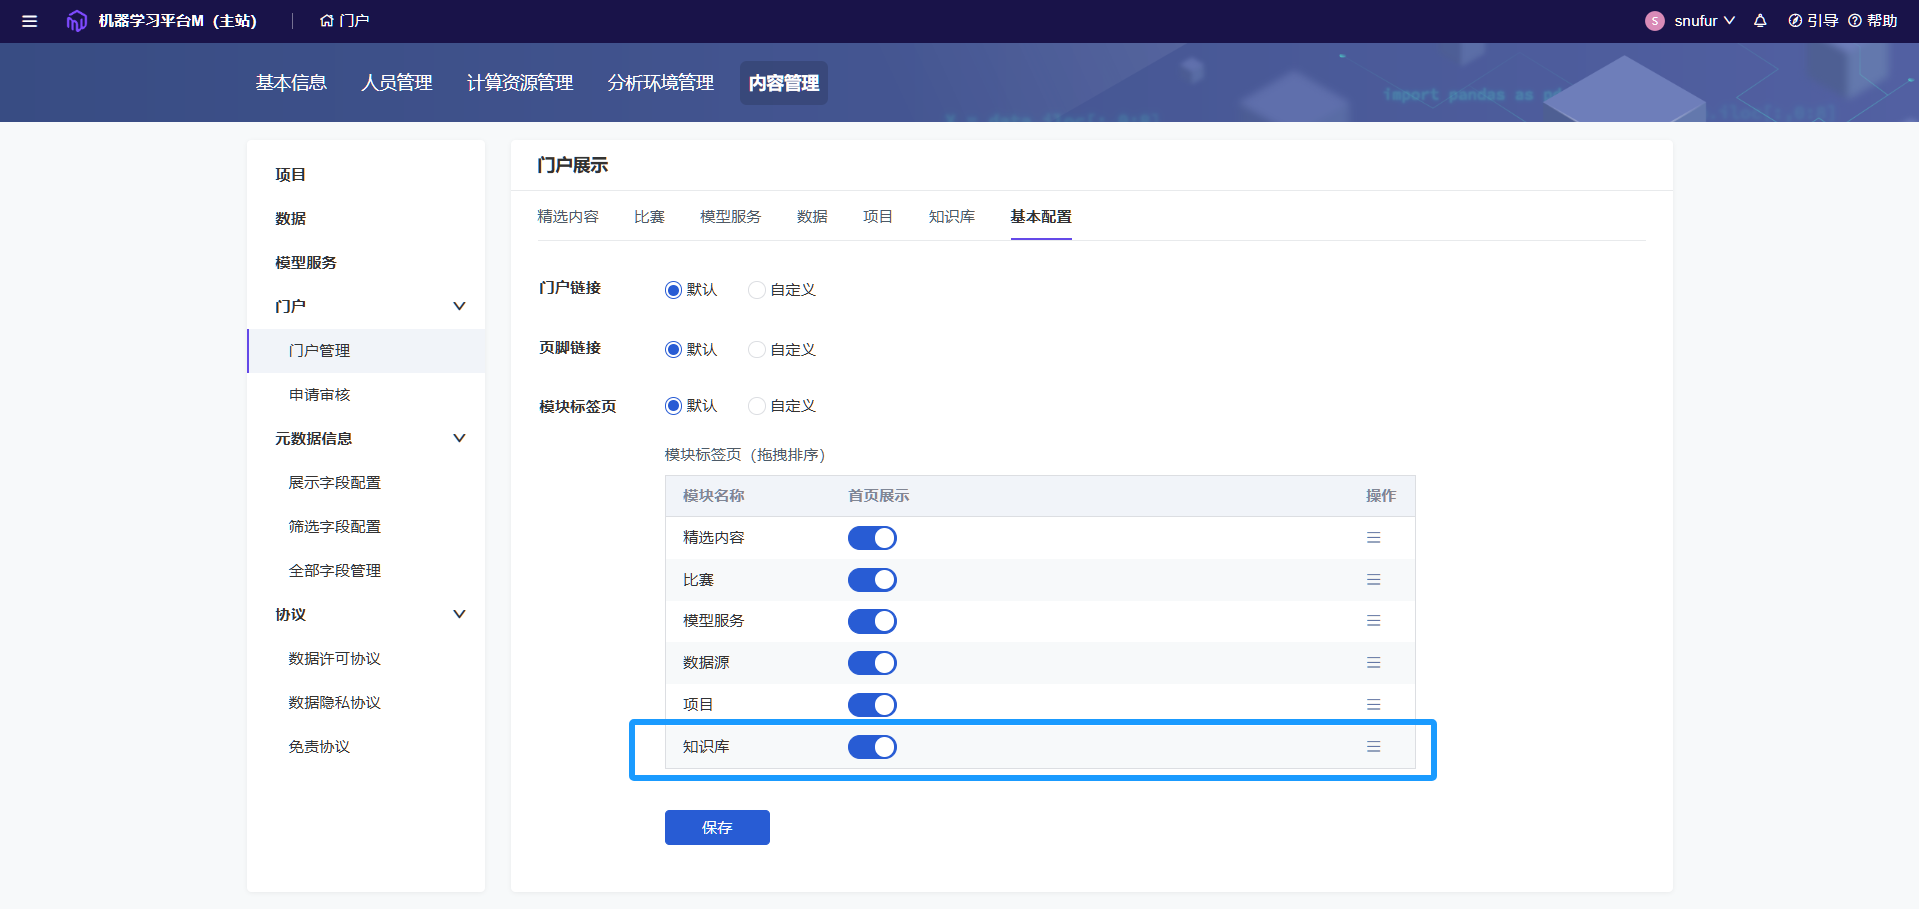Click drag handle for 知识库 row
Screen dimensions: 1919x909
1373,747
